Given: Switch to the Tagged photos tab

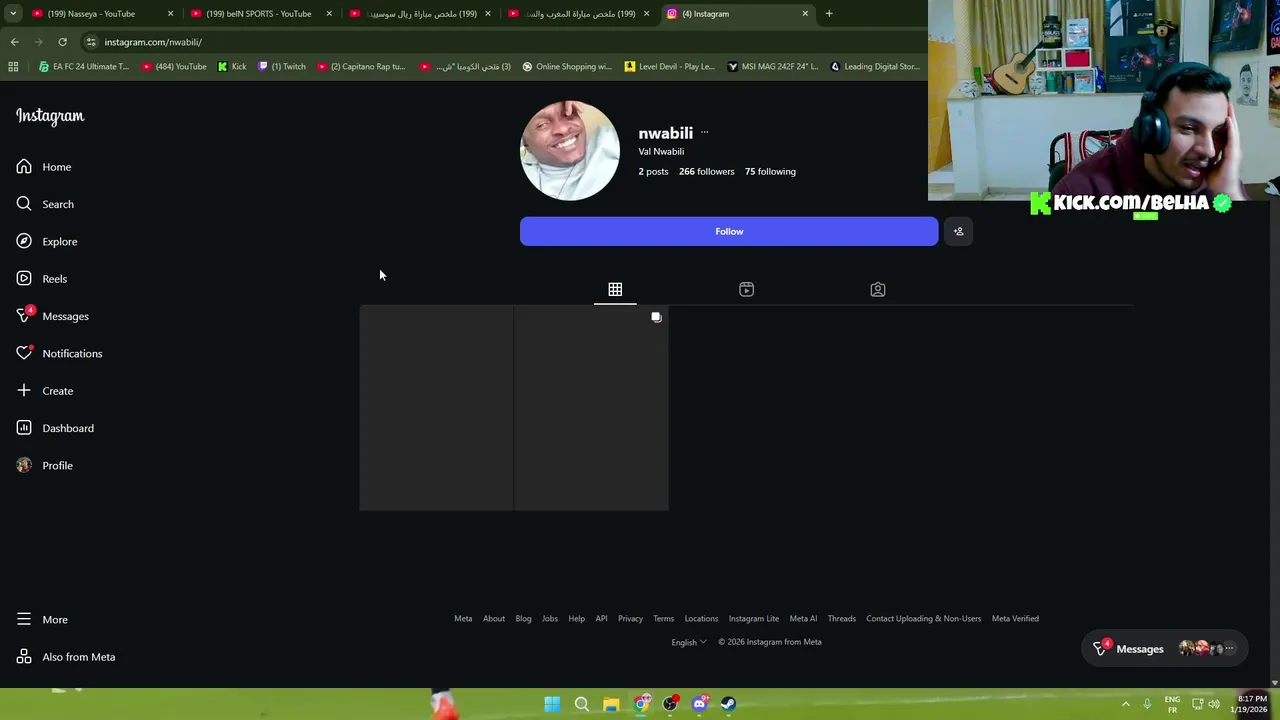Looking at the screenshot, I should pyautogui.click(x=877, y=289).
